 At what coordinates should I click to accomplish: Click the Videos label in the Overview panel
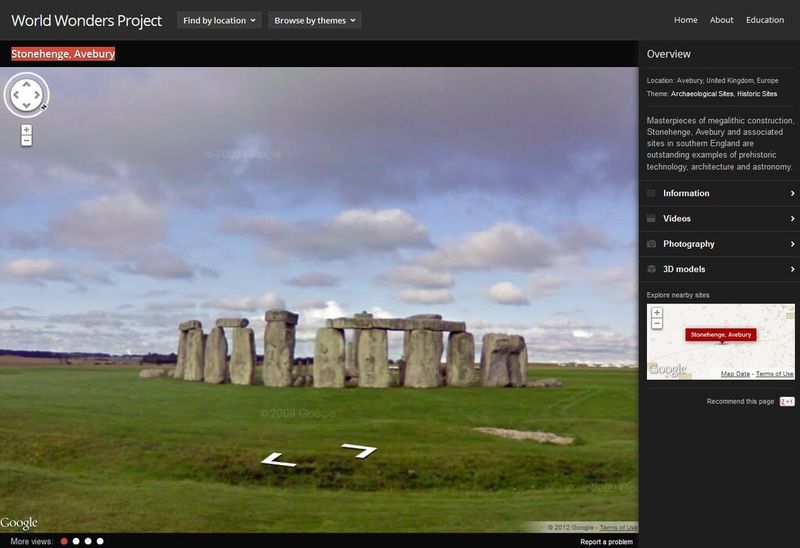(x=677, y=218)
